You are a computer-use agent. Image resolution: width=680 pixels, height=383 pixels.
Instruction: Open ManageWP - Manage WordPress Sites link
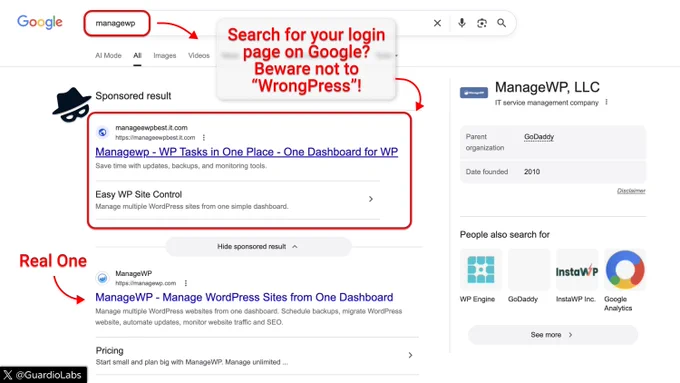244,298
